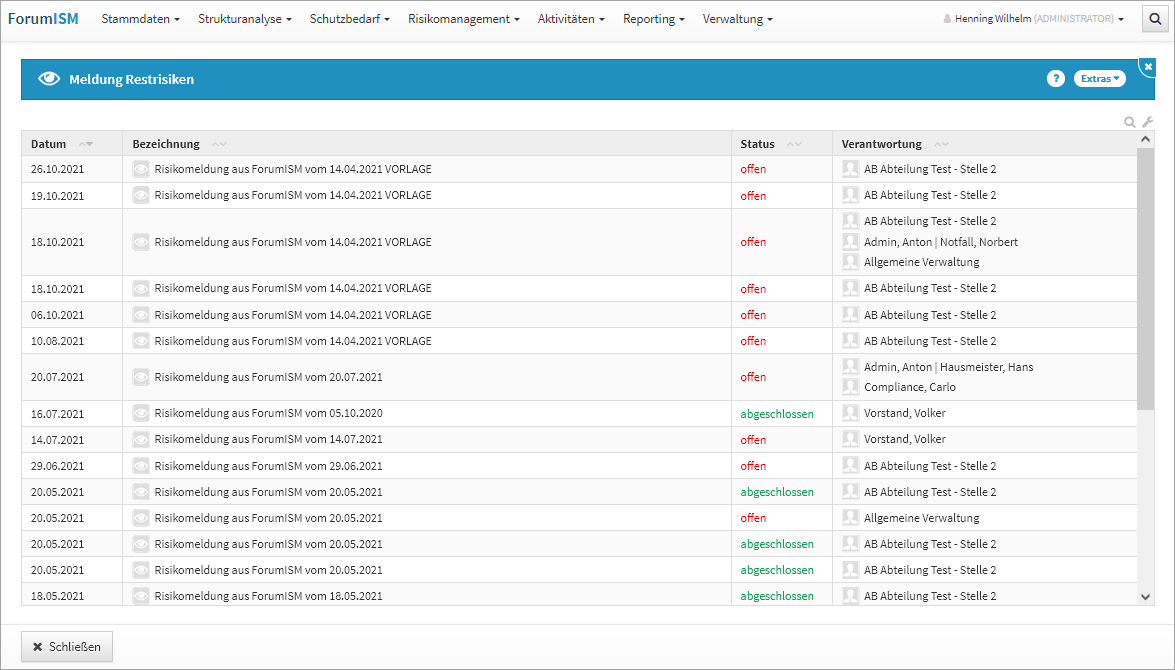Go to ForumISM home logo link
1175x670 pixels.
point(43,19)
